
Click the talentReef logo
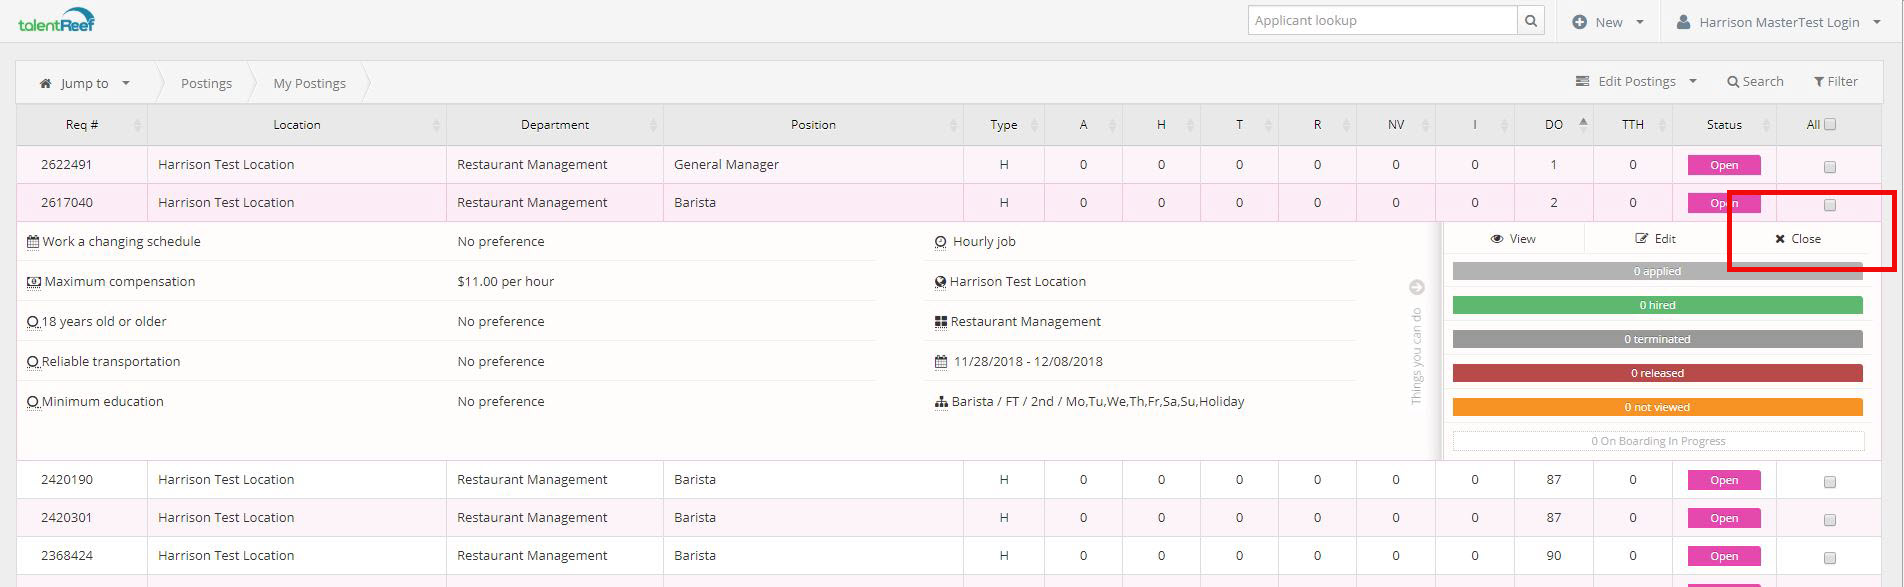(x=56, y=21)
